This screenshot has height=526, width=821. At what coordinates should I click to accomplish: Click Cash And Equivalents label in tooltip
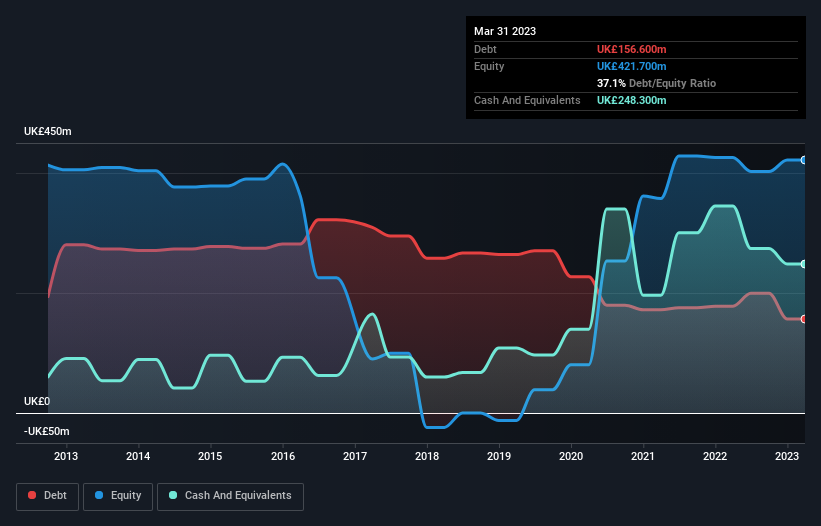point(527,100)
